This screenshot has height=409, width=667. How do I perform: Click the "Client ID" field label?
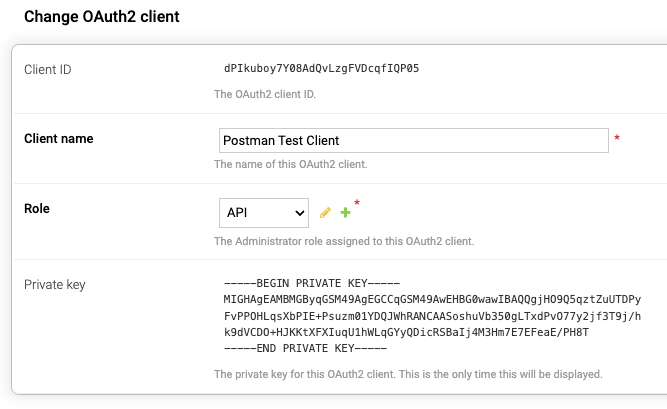pyautogui.click(x=48, y=69)
